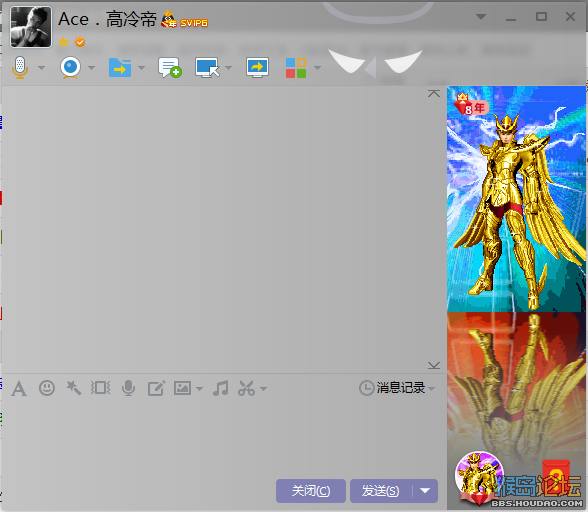Create a discussion group with chat-plus icon
Viewport: 588px width, 512px height.
(x=170, y=68)
